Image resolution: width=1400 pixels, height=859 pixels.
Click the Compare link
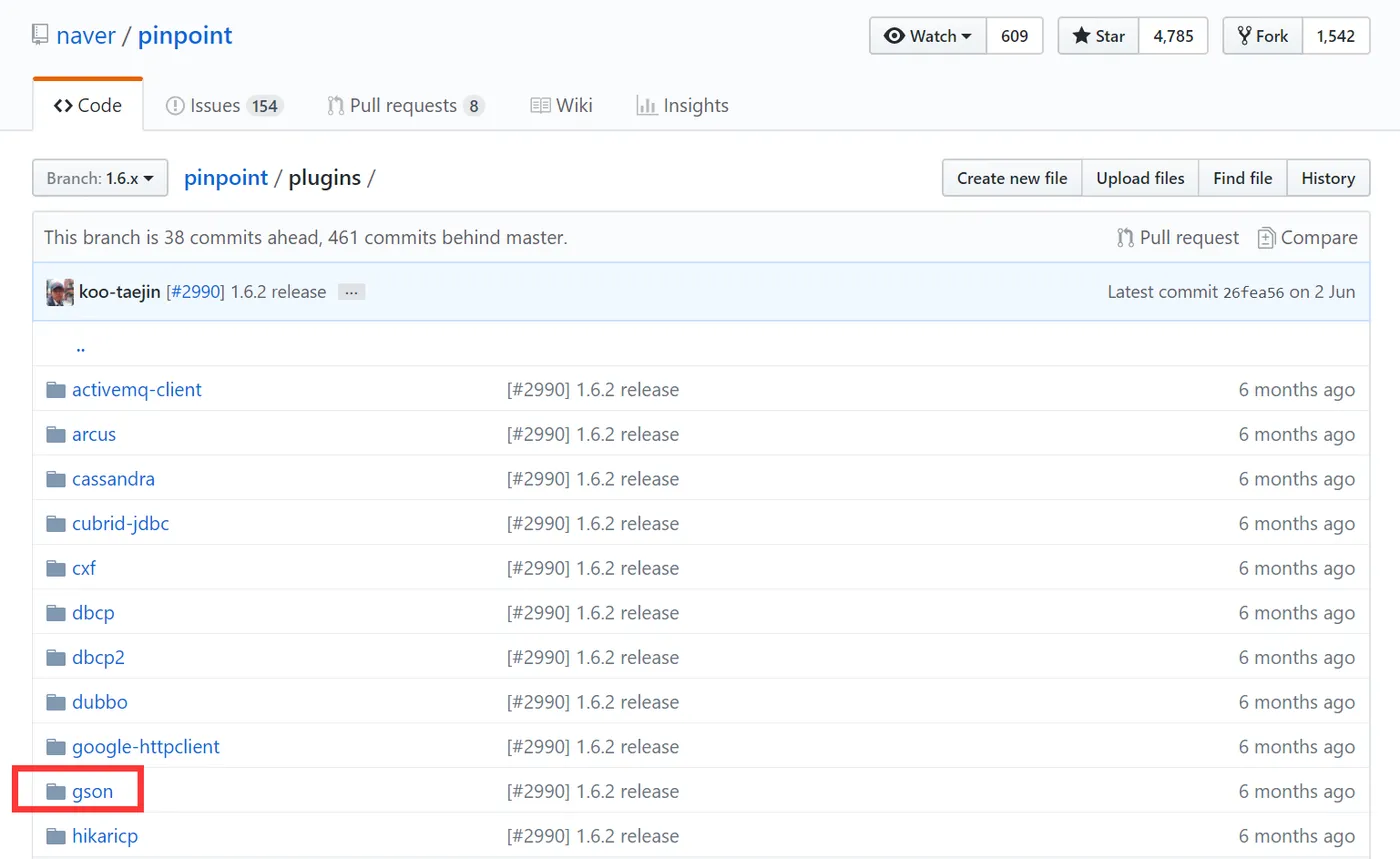1308,238
